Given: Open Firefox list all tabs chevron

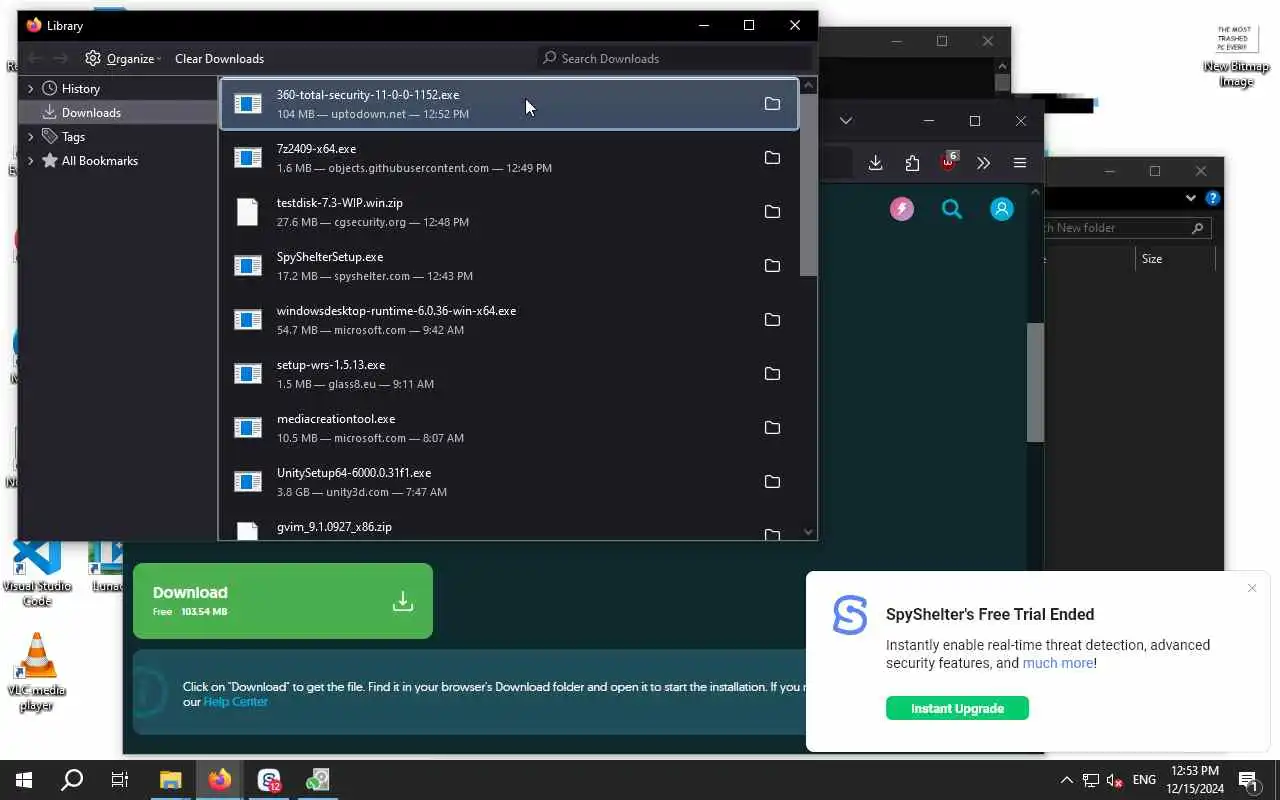Looking at the screenshot, I should click(x=846, y=120).
